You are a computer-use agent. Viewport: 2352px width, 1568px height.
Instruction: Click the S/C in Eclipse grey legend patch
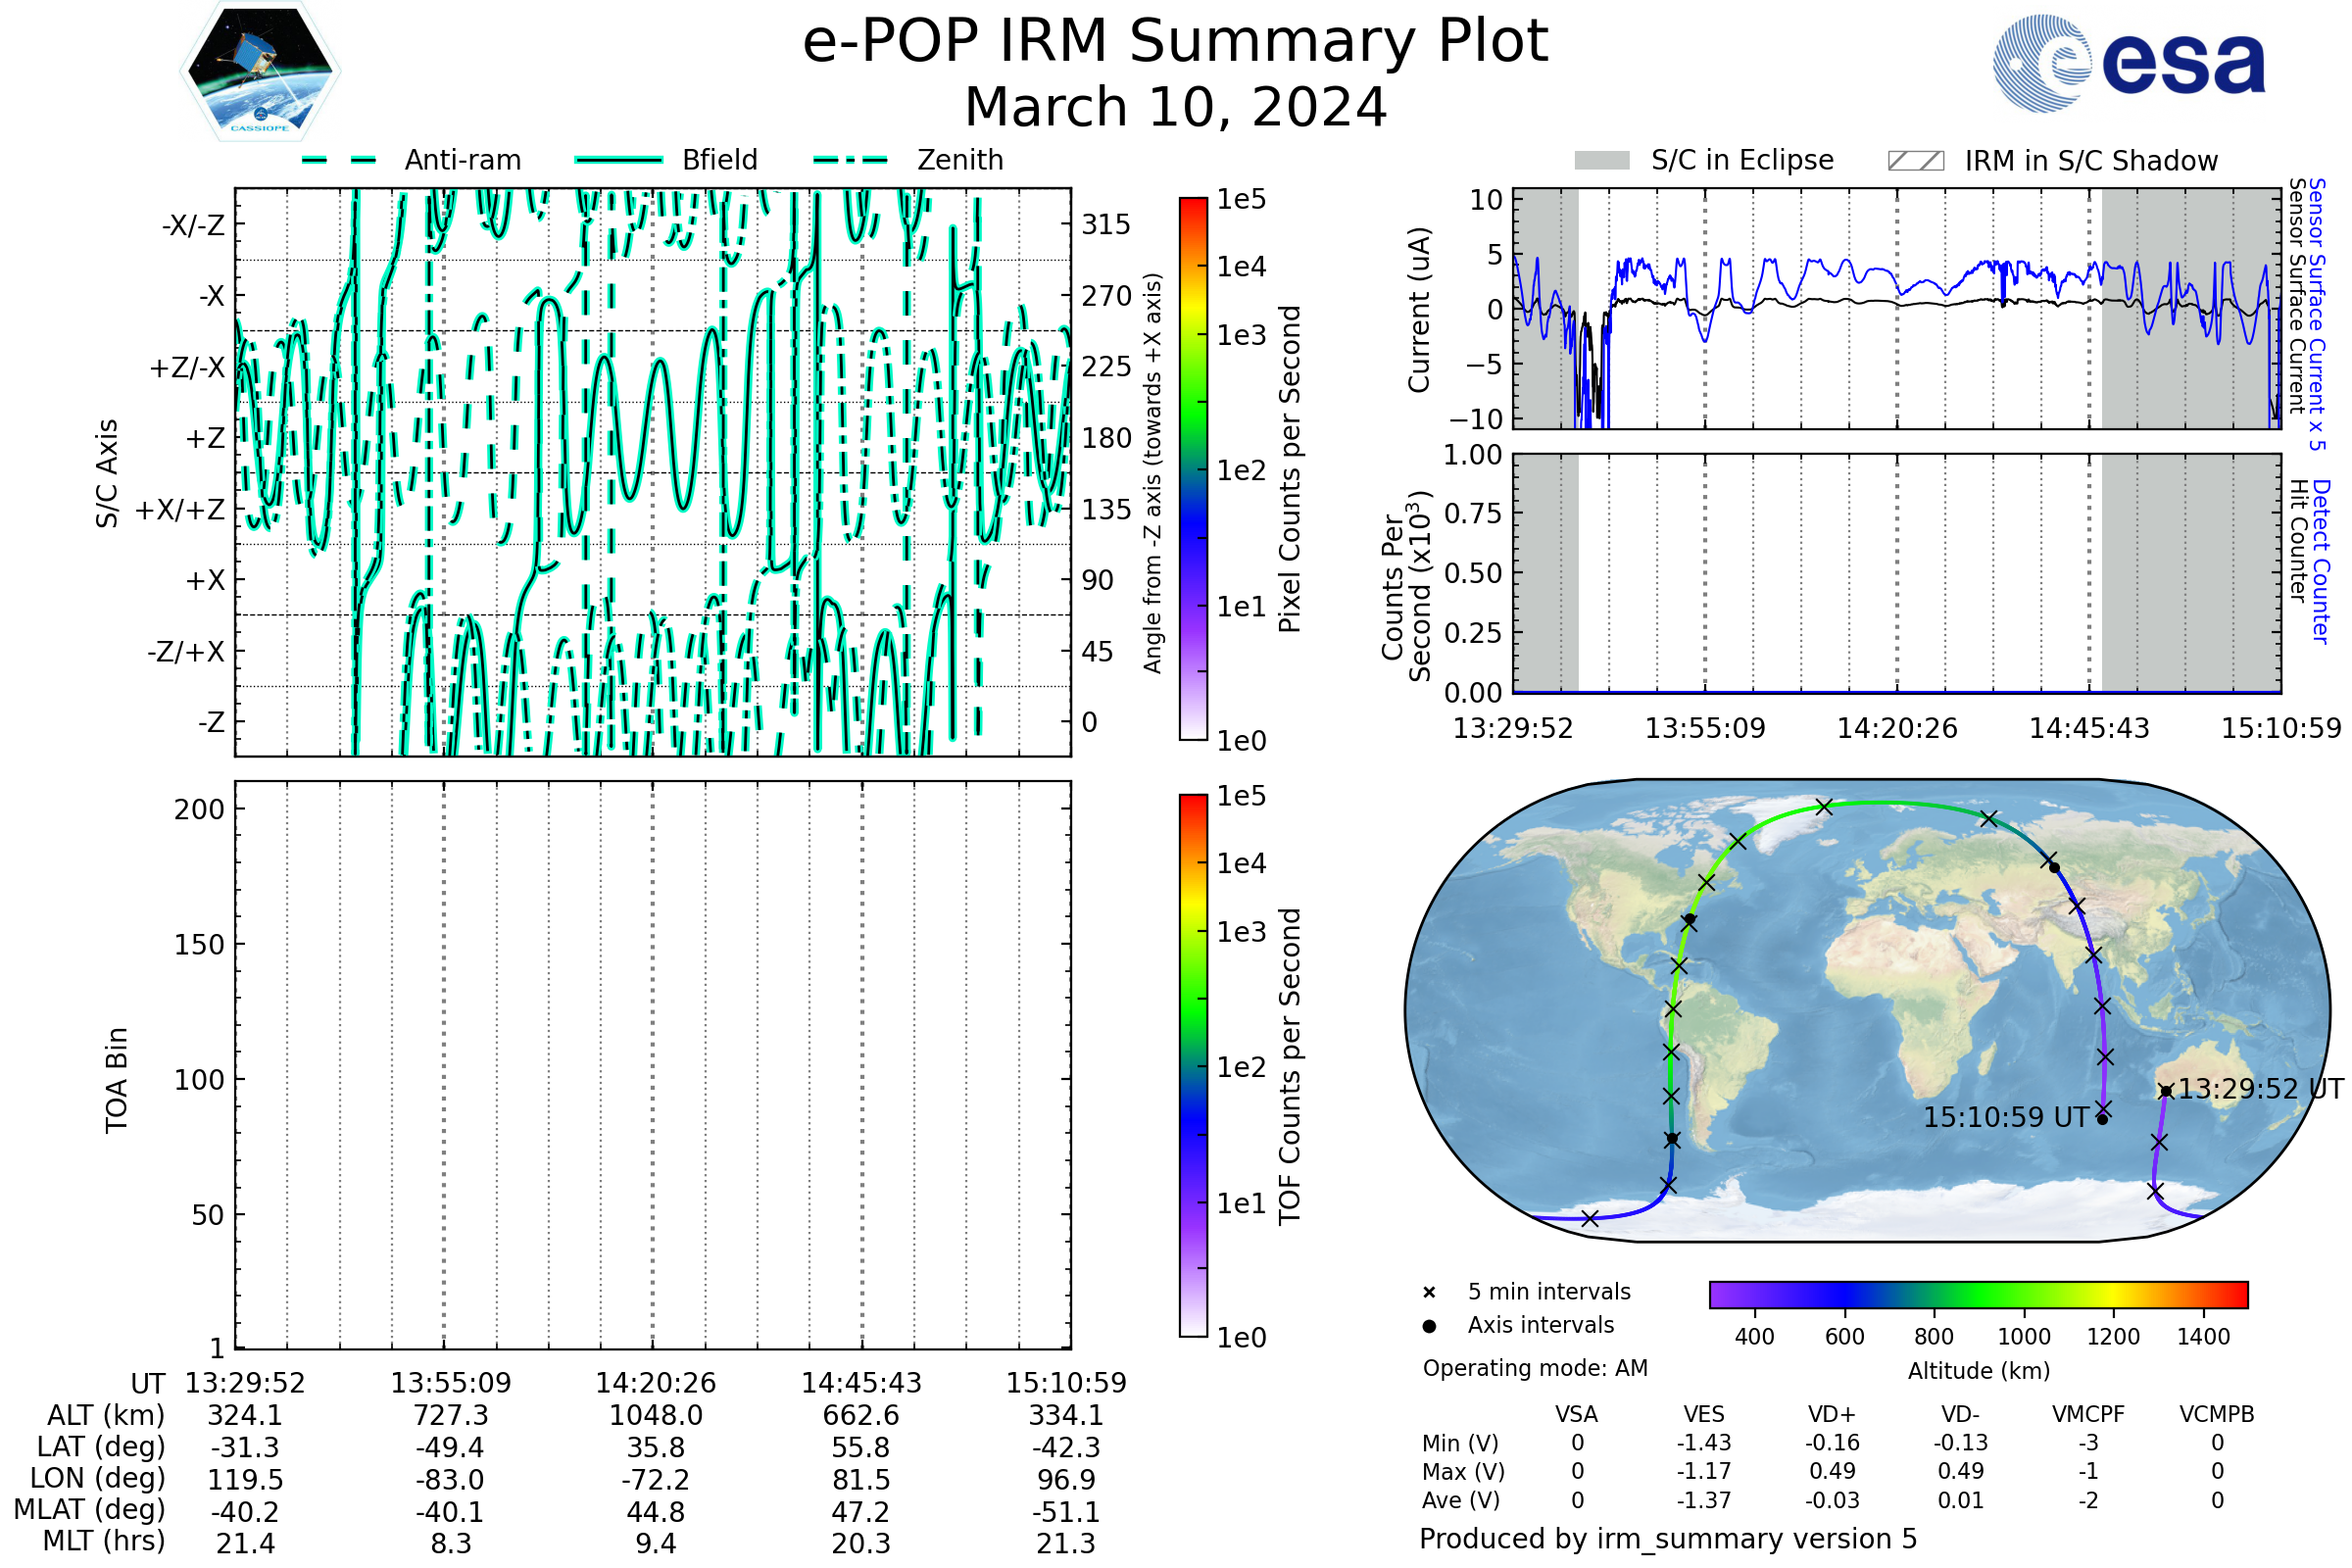pyautogui.click(x=1601, y=161)
